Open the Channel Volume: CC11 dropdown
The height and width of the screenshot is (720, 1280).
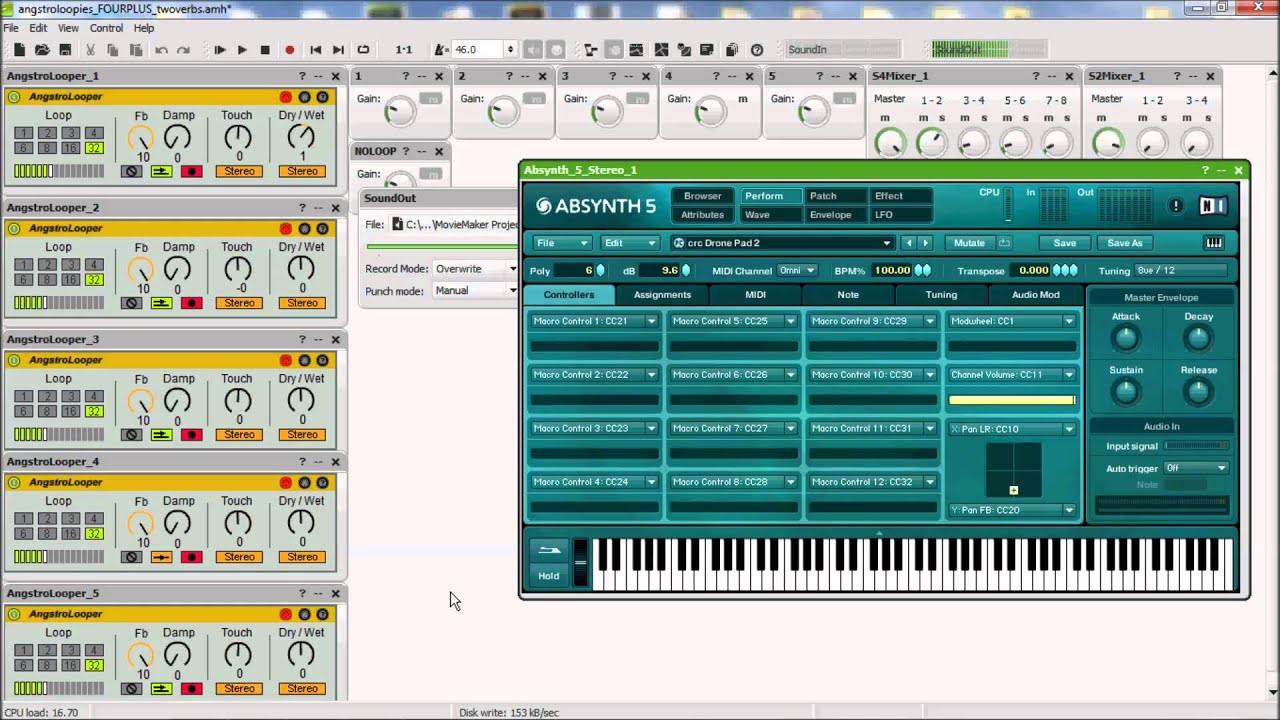coord(1012,375)
